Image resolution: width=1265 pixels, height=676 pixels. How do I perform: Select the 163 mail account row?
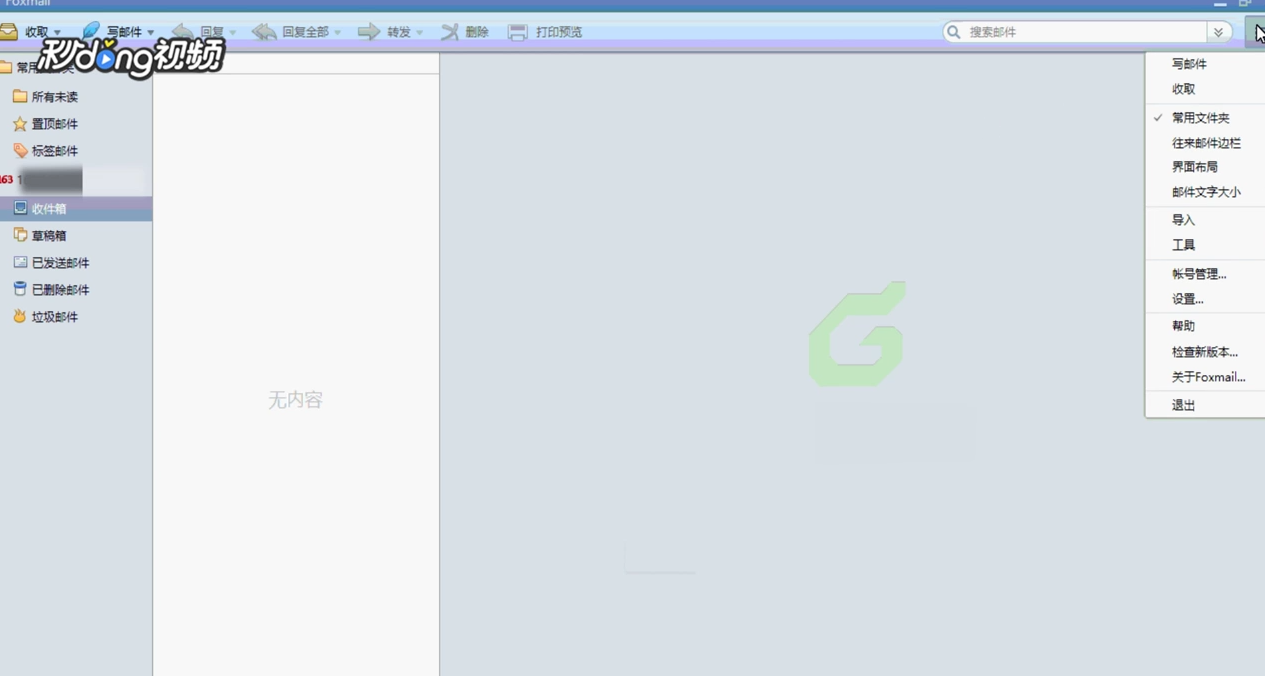pos(76,180)
